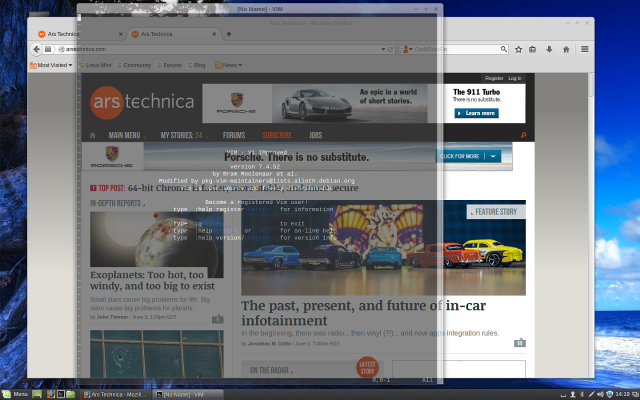Click the magnifier icon in DuckDuckGo search box

point(504,49)
